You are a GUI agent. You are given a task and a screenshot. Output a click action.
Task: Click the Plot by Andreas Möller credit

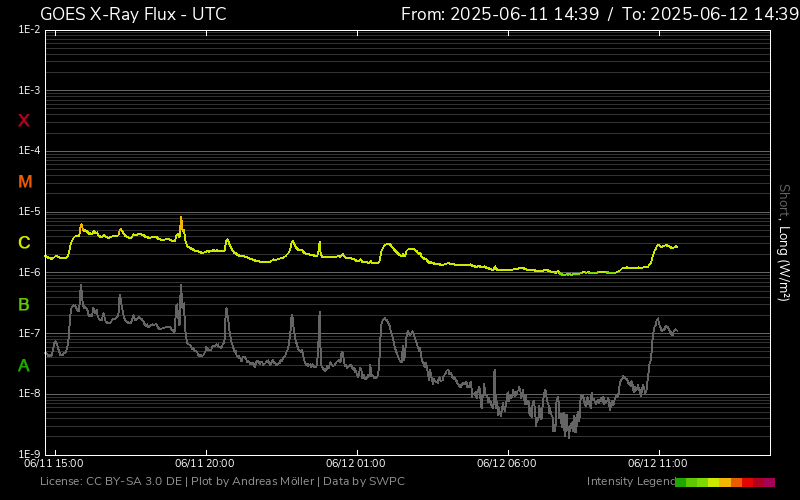pyautogui.click(x=250, y=481)
